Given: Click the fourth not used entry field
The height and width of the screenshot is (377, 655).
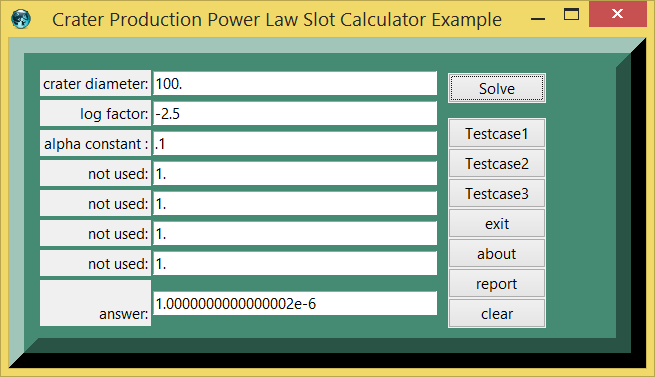Looking at the screenshot, I should click(x=295, y=264).
